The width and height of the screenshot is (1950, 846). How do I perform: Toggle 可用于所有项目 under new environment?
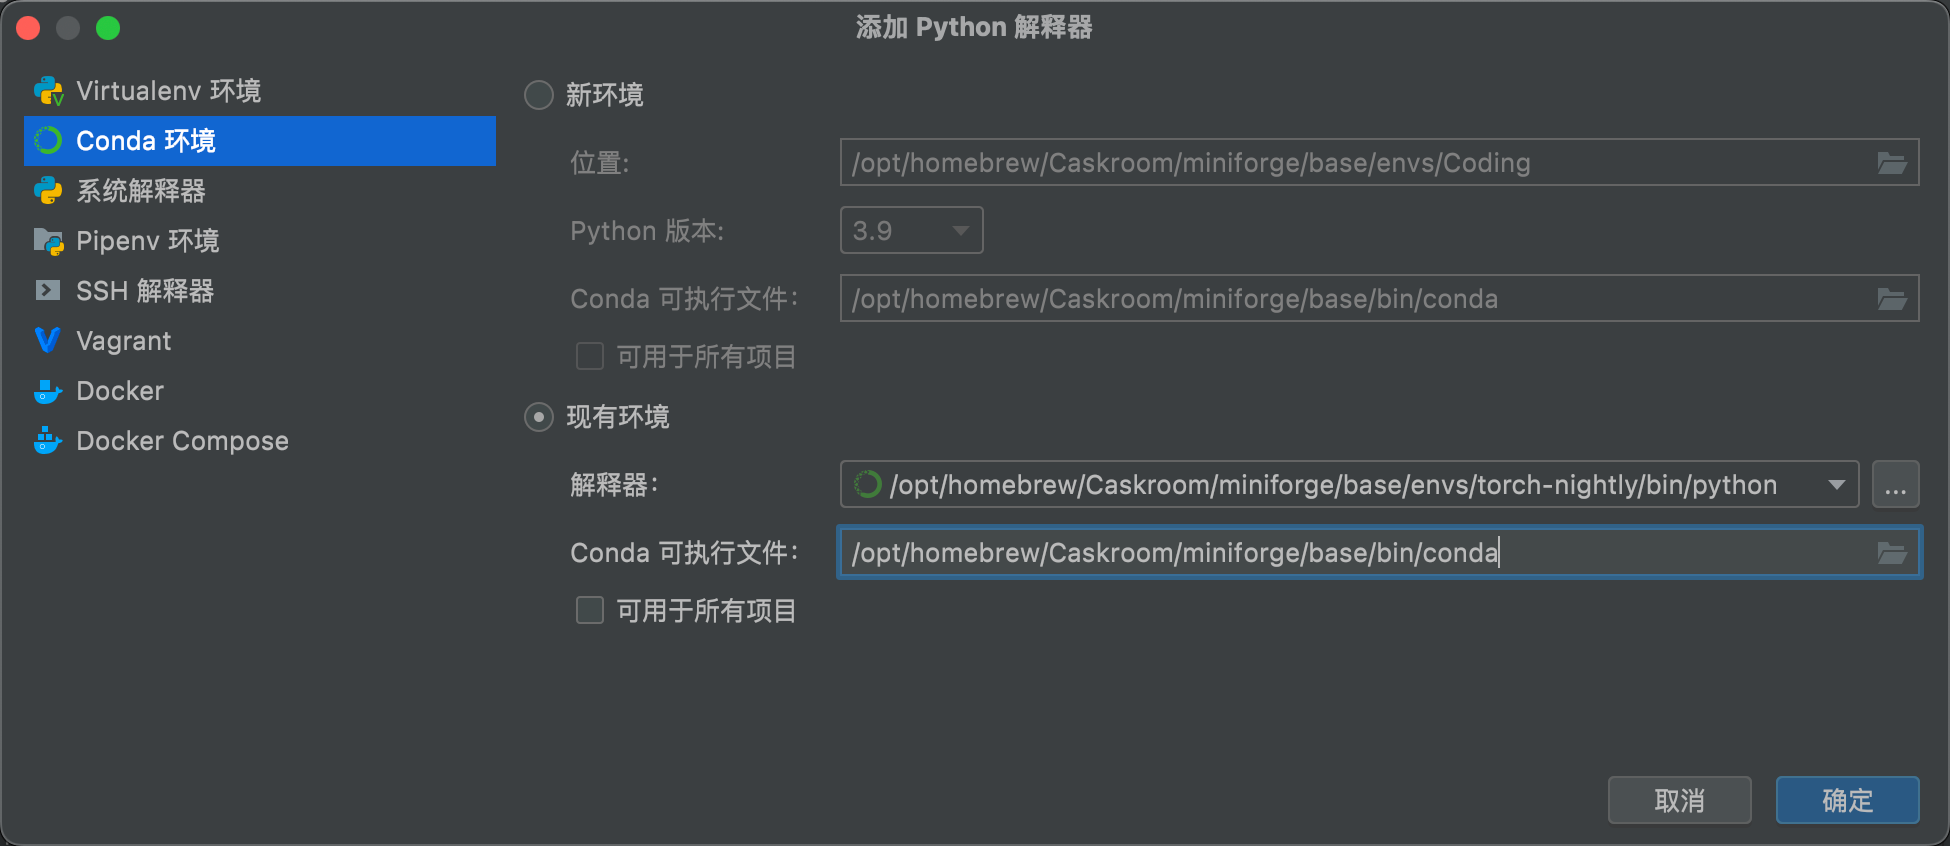pyautogui.click(x=590, y=356)
